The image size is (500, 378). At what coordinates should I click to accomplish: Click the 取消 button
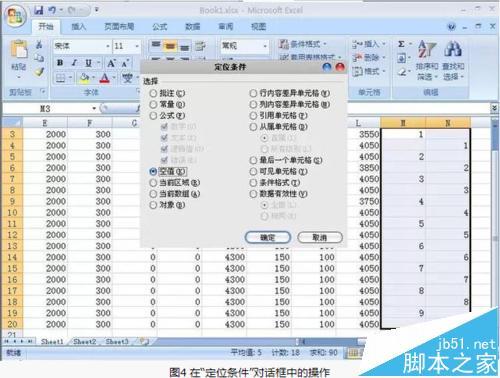coord(320,238)
